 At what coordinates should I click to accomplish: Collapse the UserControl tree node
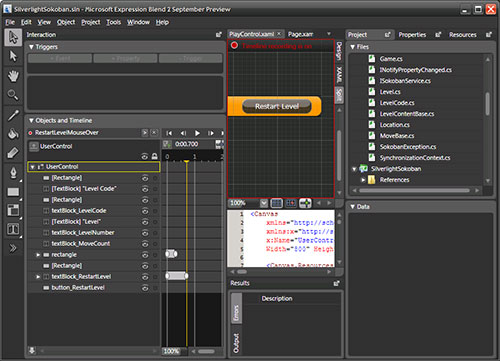click(x=33, y=167)
